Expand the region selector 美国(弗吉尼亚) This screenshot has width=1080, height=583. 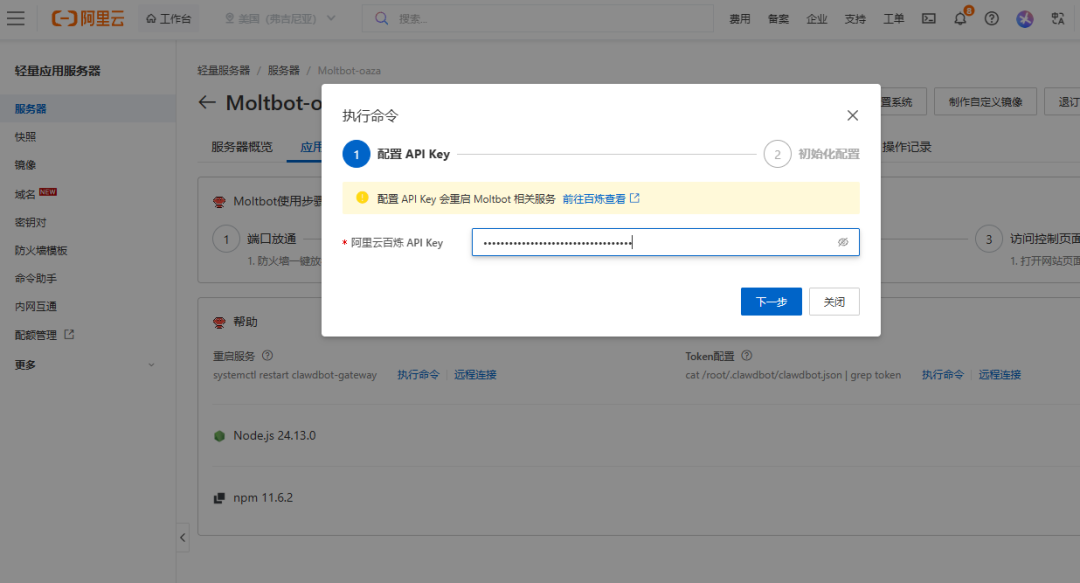[280, 18]
